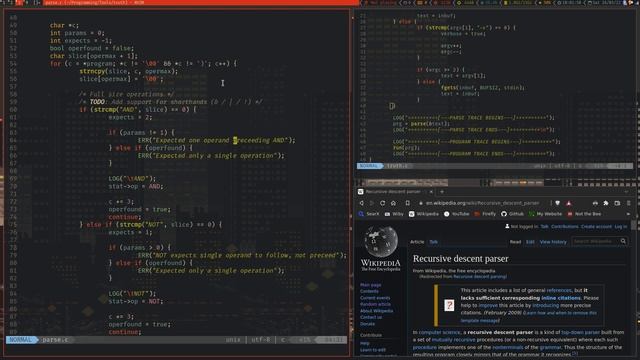Follow the 'Recursive descent parsing' redirect link
This screenshot has height=360, width=640.
(480, 276)
